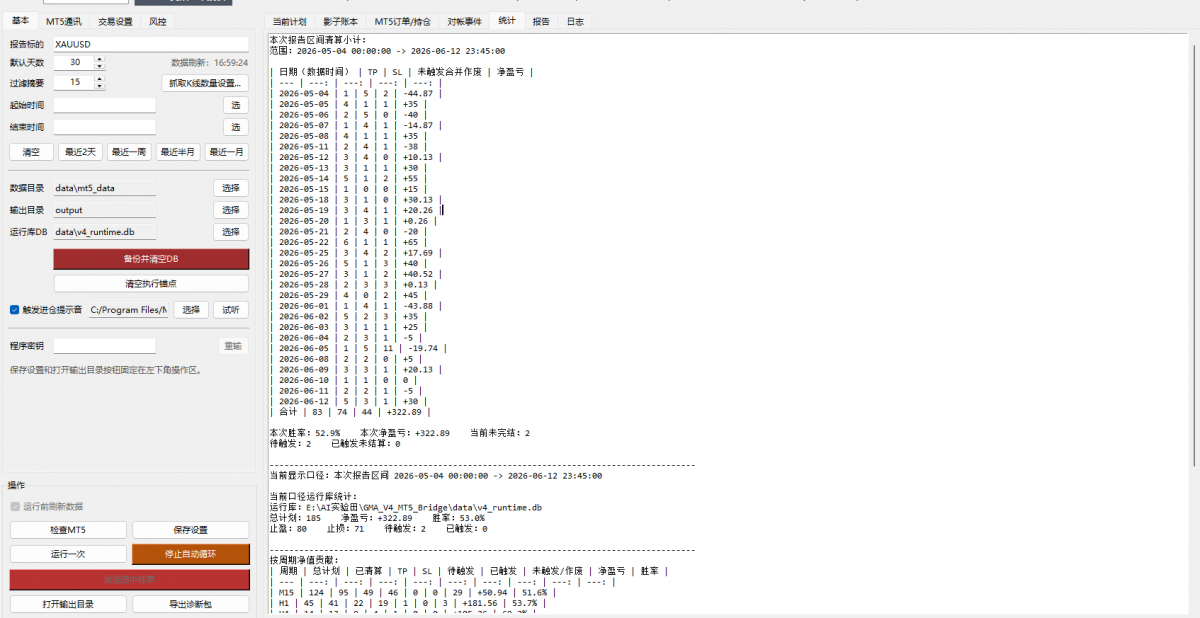Viewport: 1200px width, 618px height.
Task: Open the 风控 tab
Action: click(x=158, y=21)
